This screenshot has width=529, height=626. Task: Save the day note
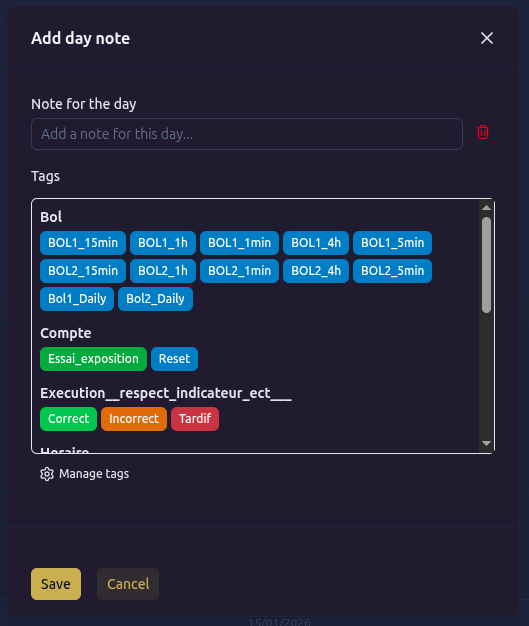tap(56, 584)
